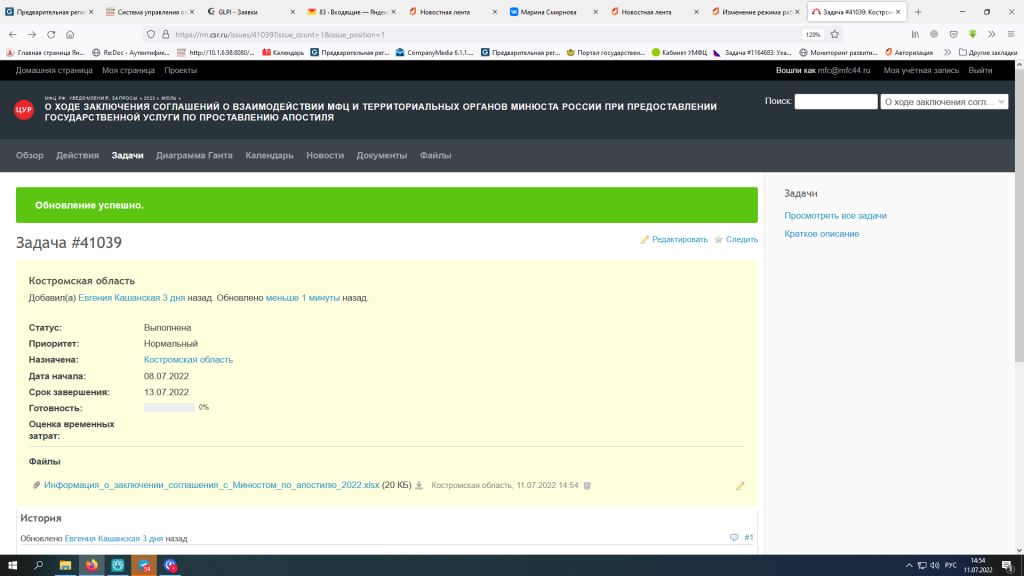Screen dimensions: 1024x576
Task: Open Просмотреть все задачи in the sidebar
Action: point(835,215)
